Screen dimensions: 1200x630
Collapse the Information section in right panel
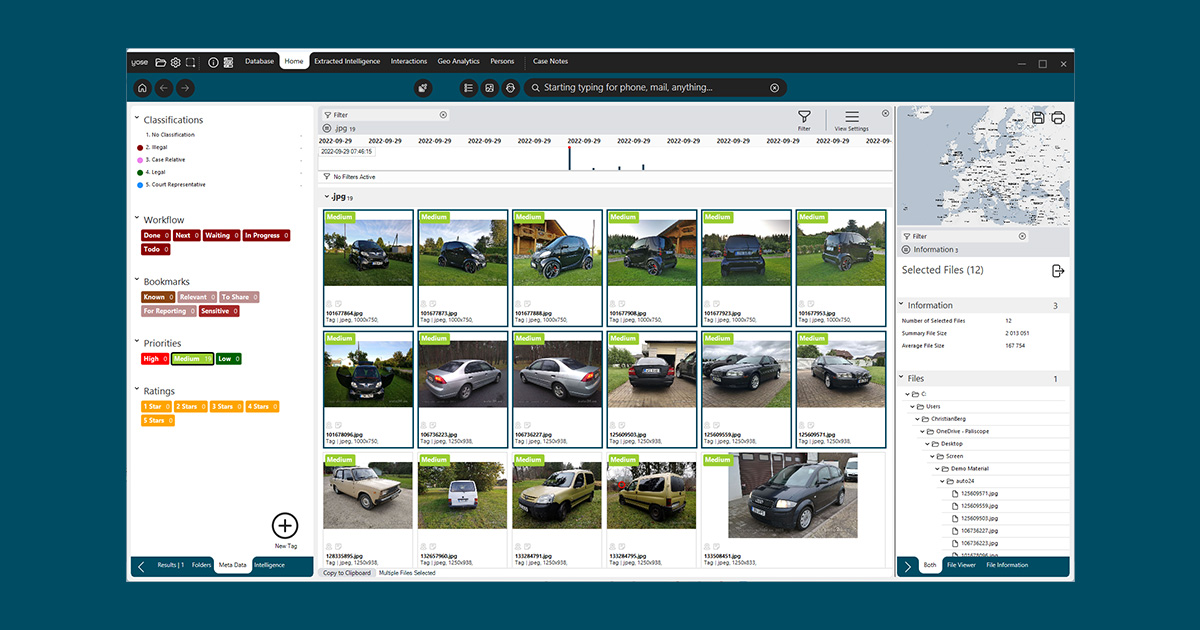[901, 305]
